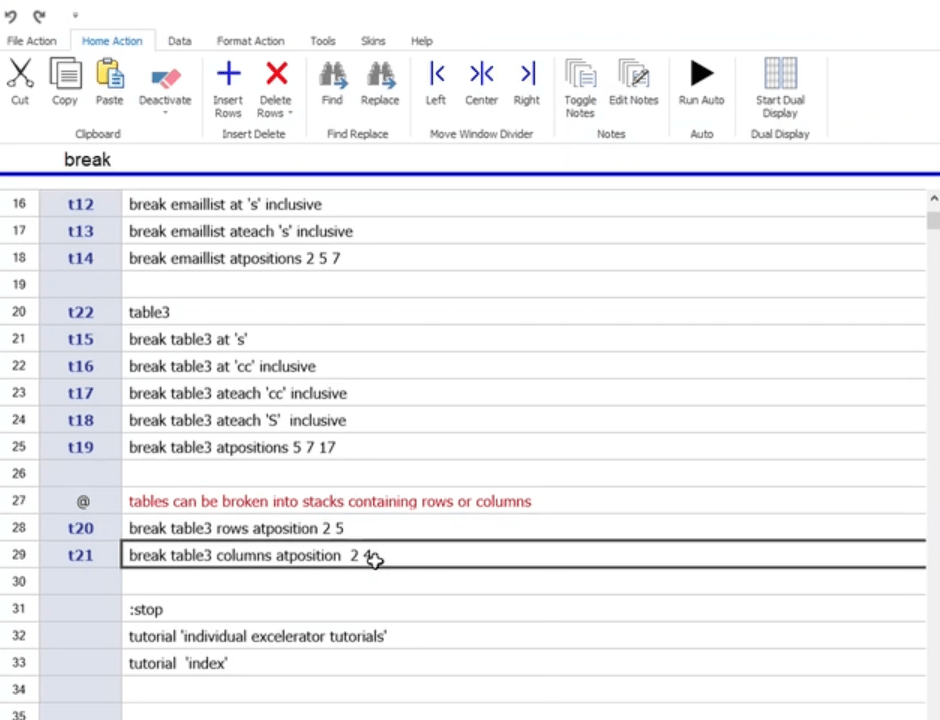Expand the Deactivate dropdown arrow
Image resolution: width=940 pixels, height=720 pixels.
(x=165, y=113)
